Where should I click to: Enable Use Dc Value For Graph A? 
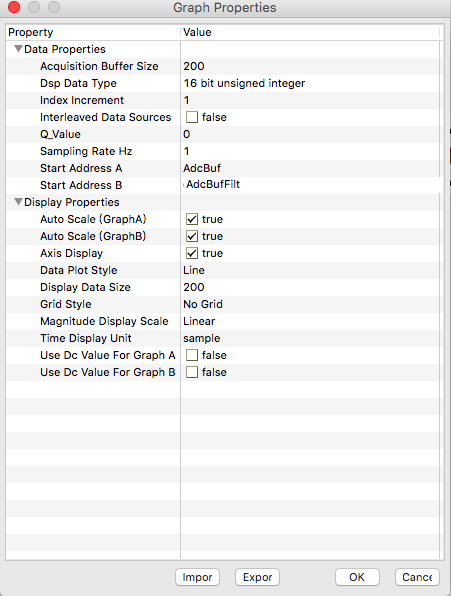click(191, 355)
